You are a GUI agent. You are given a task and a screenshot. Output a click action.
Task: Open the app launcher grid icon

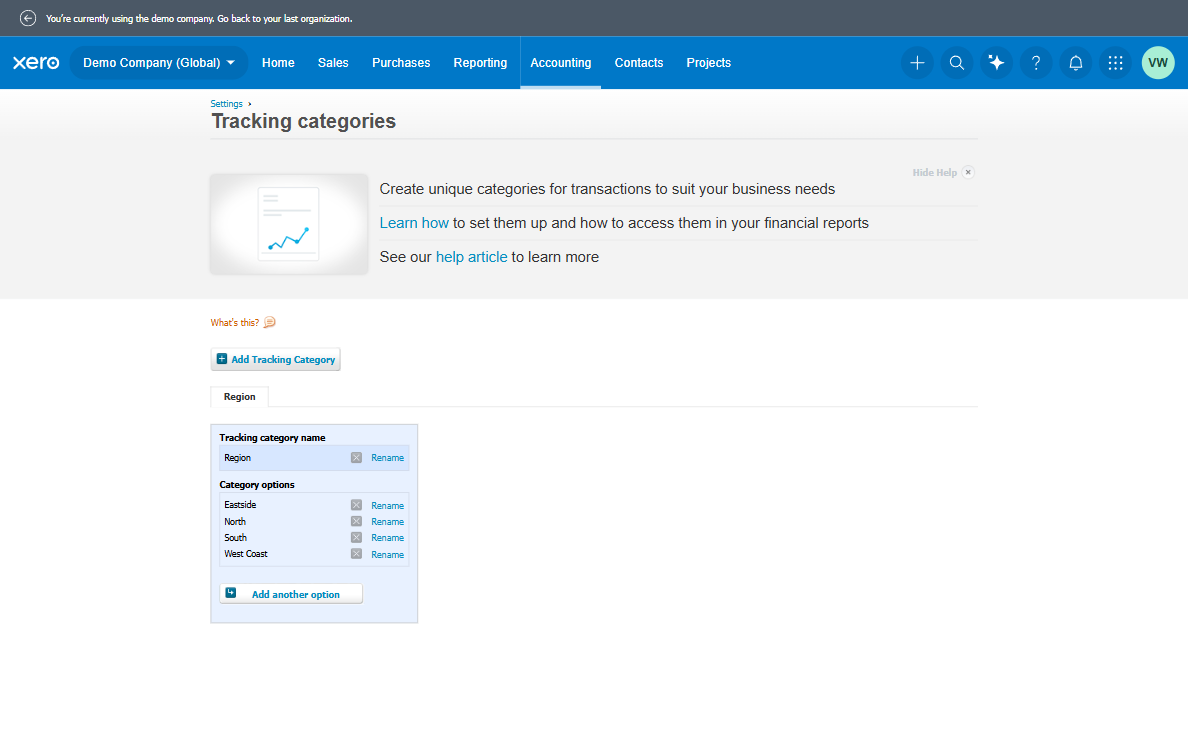1115,63
